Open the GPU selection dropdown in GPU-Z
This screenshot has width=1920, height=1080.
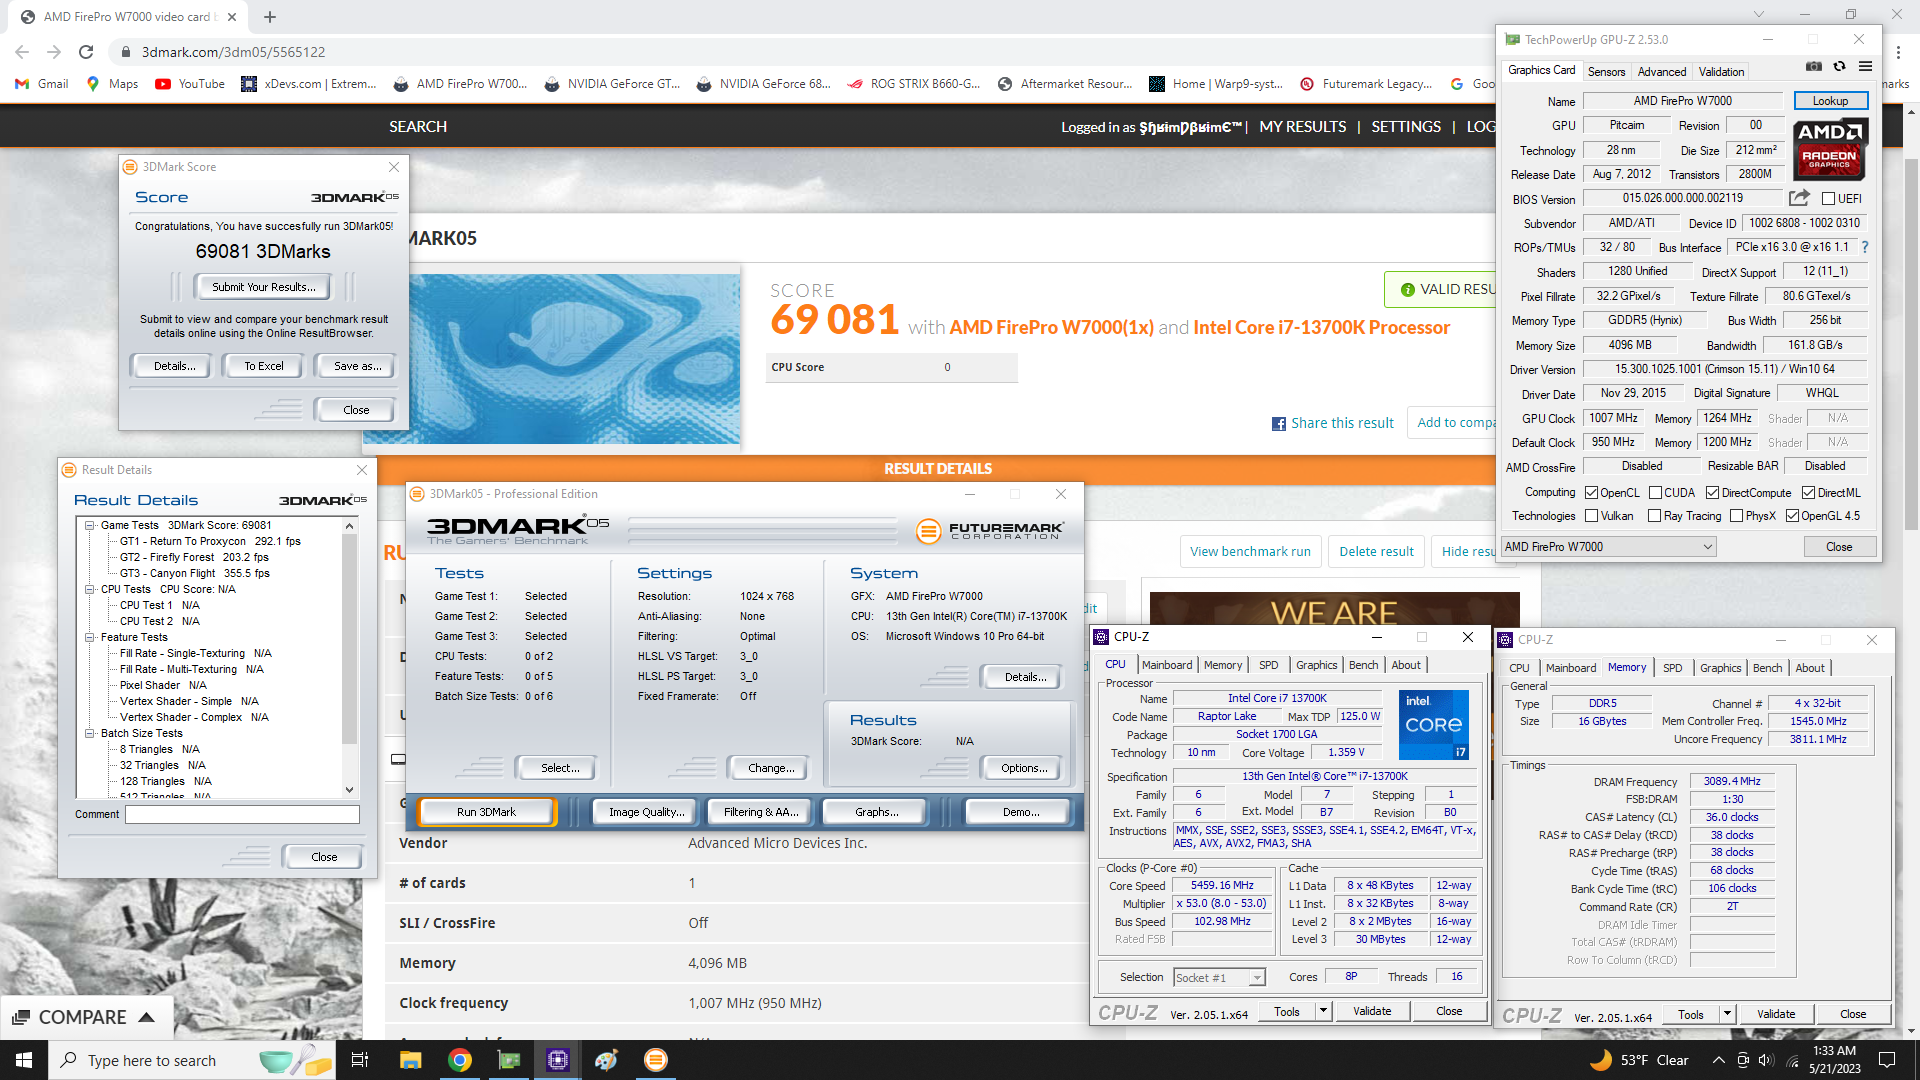1609,547
